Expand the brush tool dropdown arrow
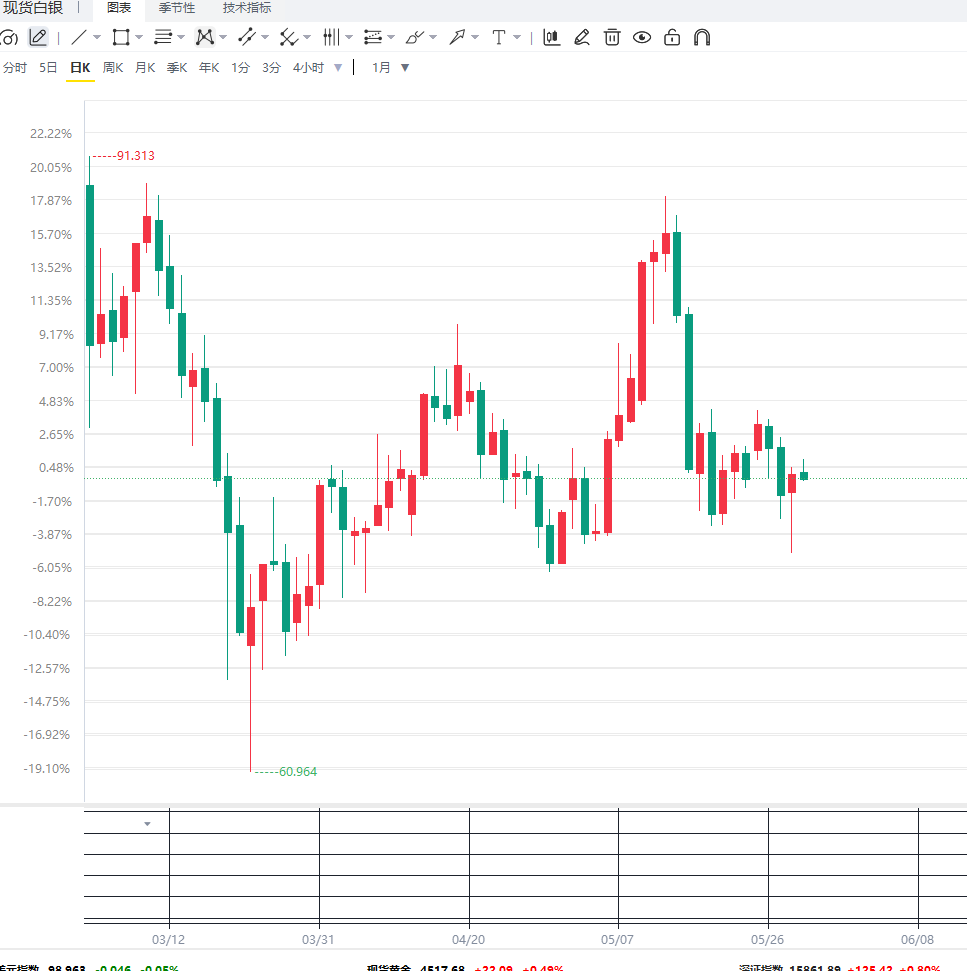 pyautogui.click(x=433, y=37)
